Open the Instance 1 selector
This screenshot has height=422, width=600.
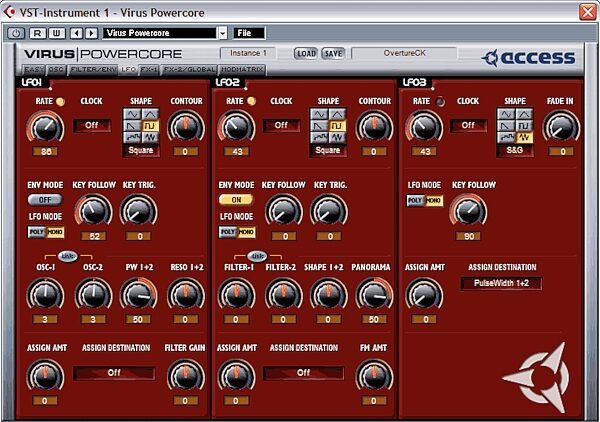(248, 53)
